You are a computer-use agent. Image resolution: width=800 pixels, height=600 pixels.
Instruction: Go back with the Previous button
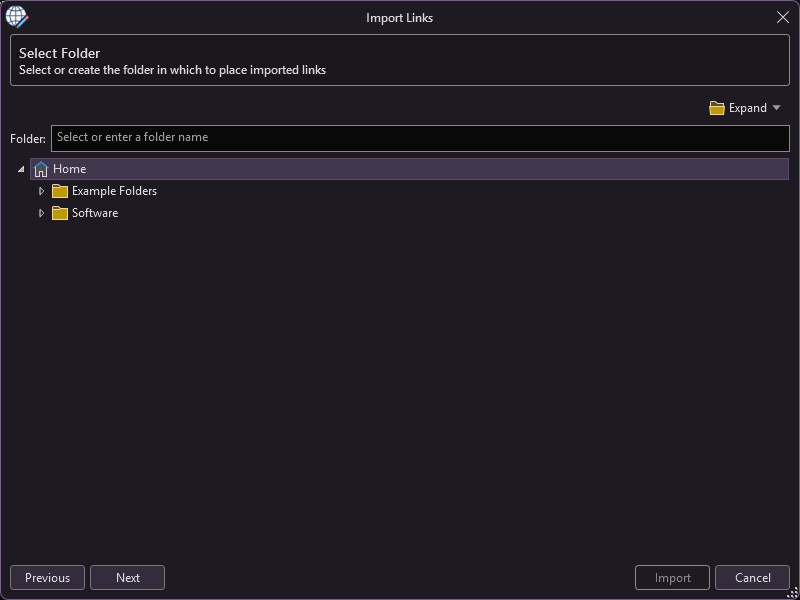47,578
